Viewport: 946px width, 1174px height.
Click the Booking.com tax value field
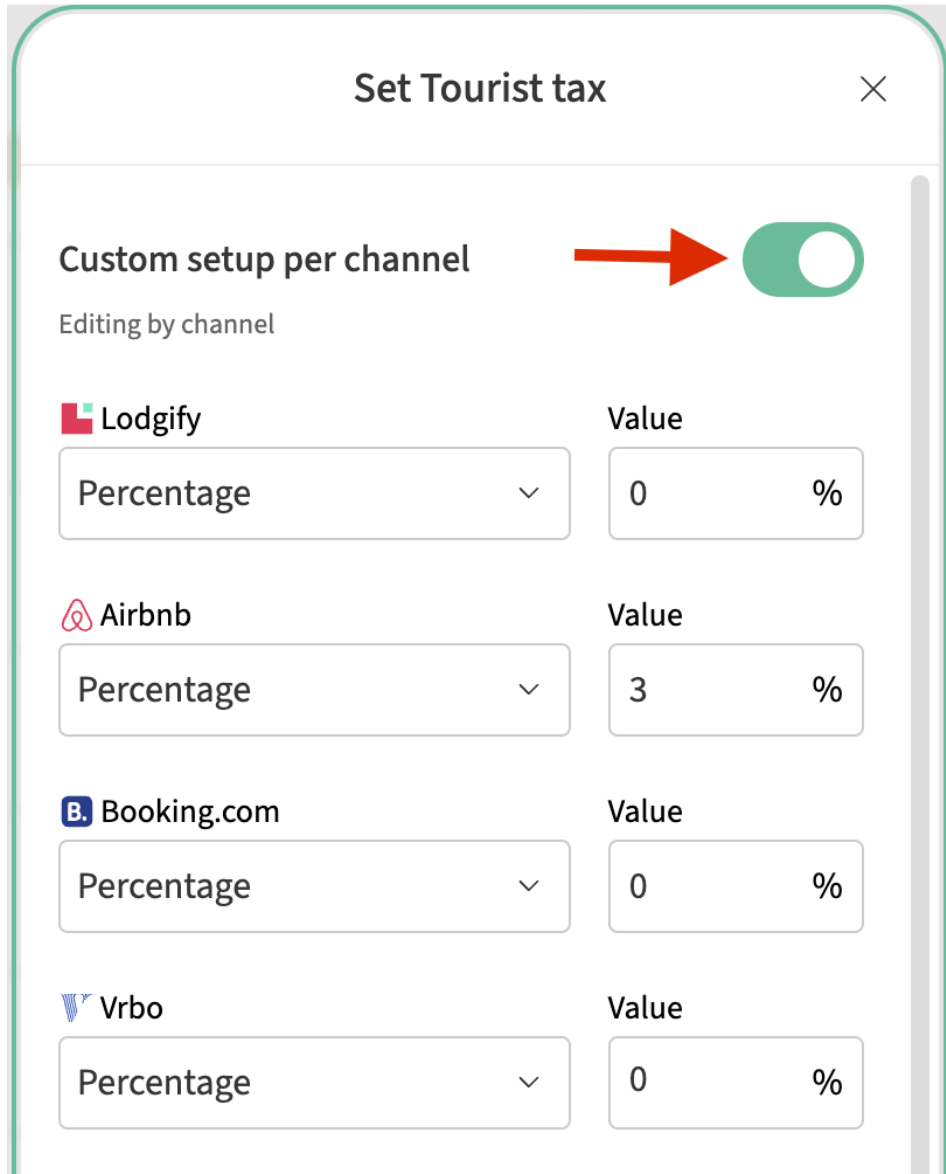tap(710, 886)
